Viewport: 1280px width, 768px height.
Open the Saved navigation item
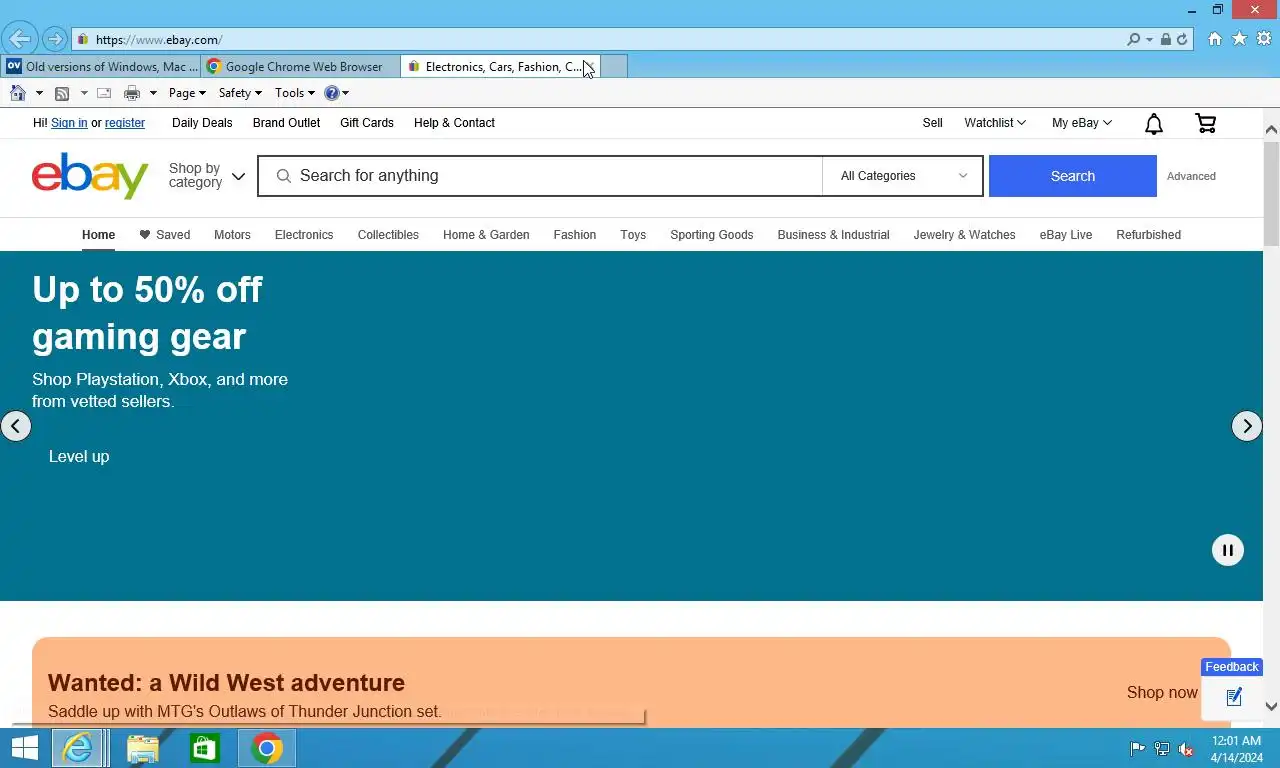[164, 235]
